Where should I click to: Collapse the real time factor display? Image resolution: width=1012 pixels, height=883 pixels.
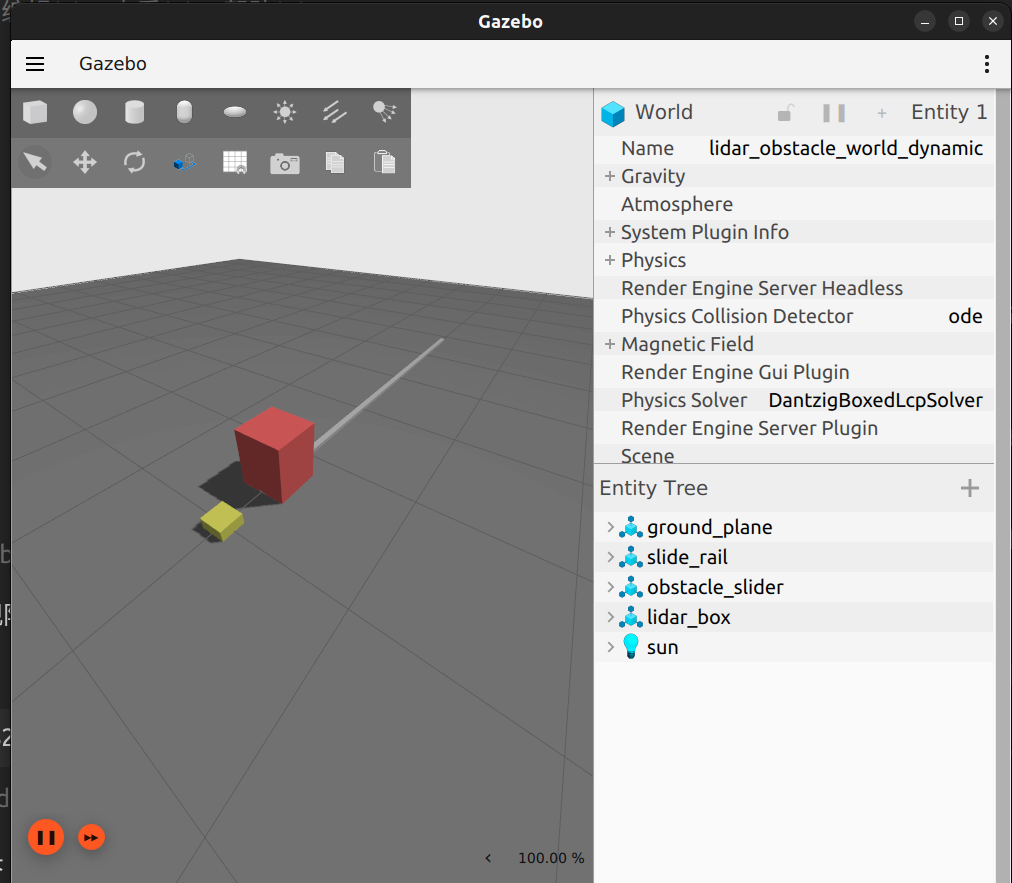click(488, 858)
